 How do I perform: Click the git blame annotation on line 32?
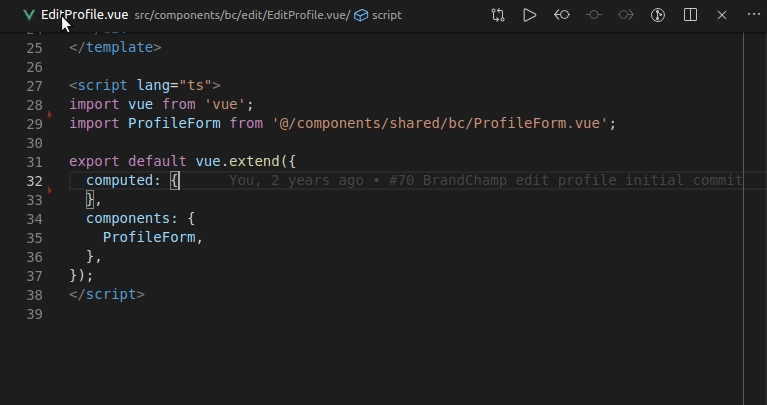point(486,180)
